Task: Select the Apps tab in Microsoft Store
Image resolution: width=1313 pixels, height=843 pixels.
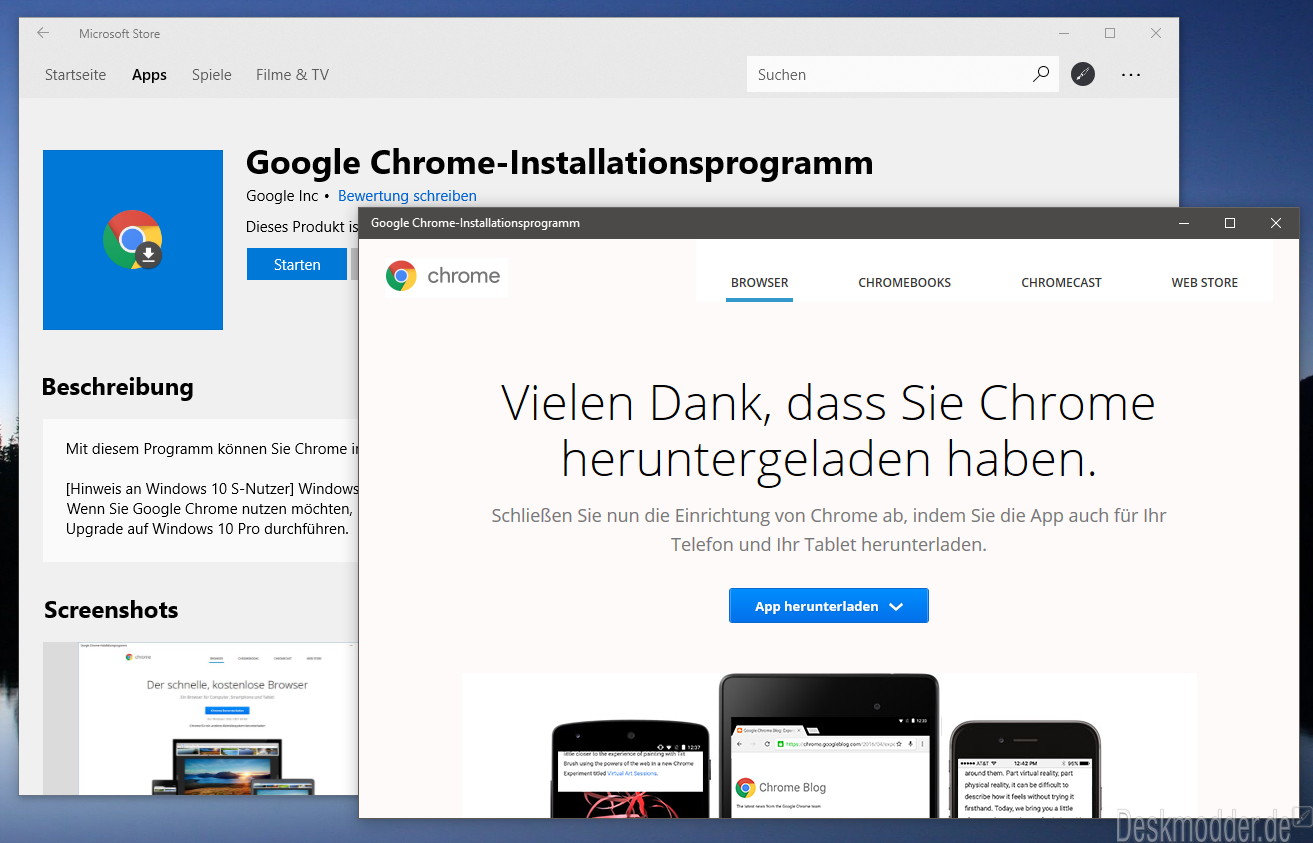Action: pos(149,75)
